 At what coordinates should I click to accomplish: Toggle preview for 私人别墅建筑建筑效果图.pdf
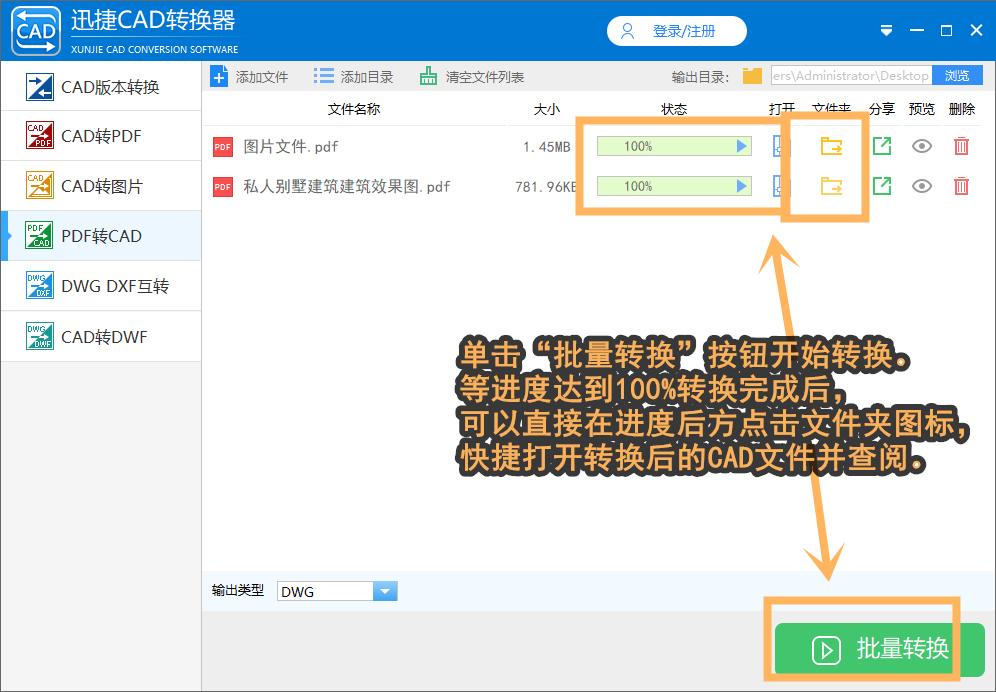(921, 186)
